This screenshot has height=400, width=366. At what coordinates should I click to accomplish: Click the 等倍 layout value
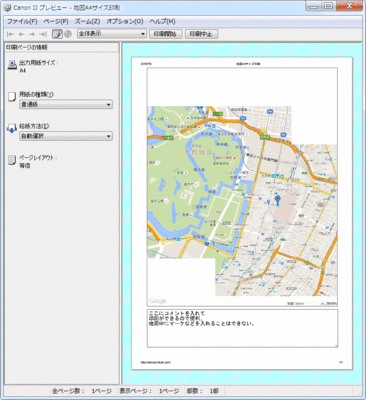25,166
